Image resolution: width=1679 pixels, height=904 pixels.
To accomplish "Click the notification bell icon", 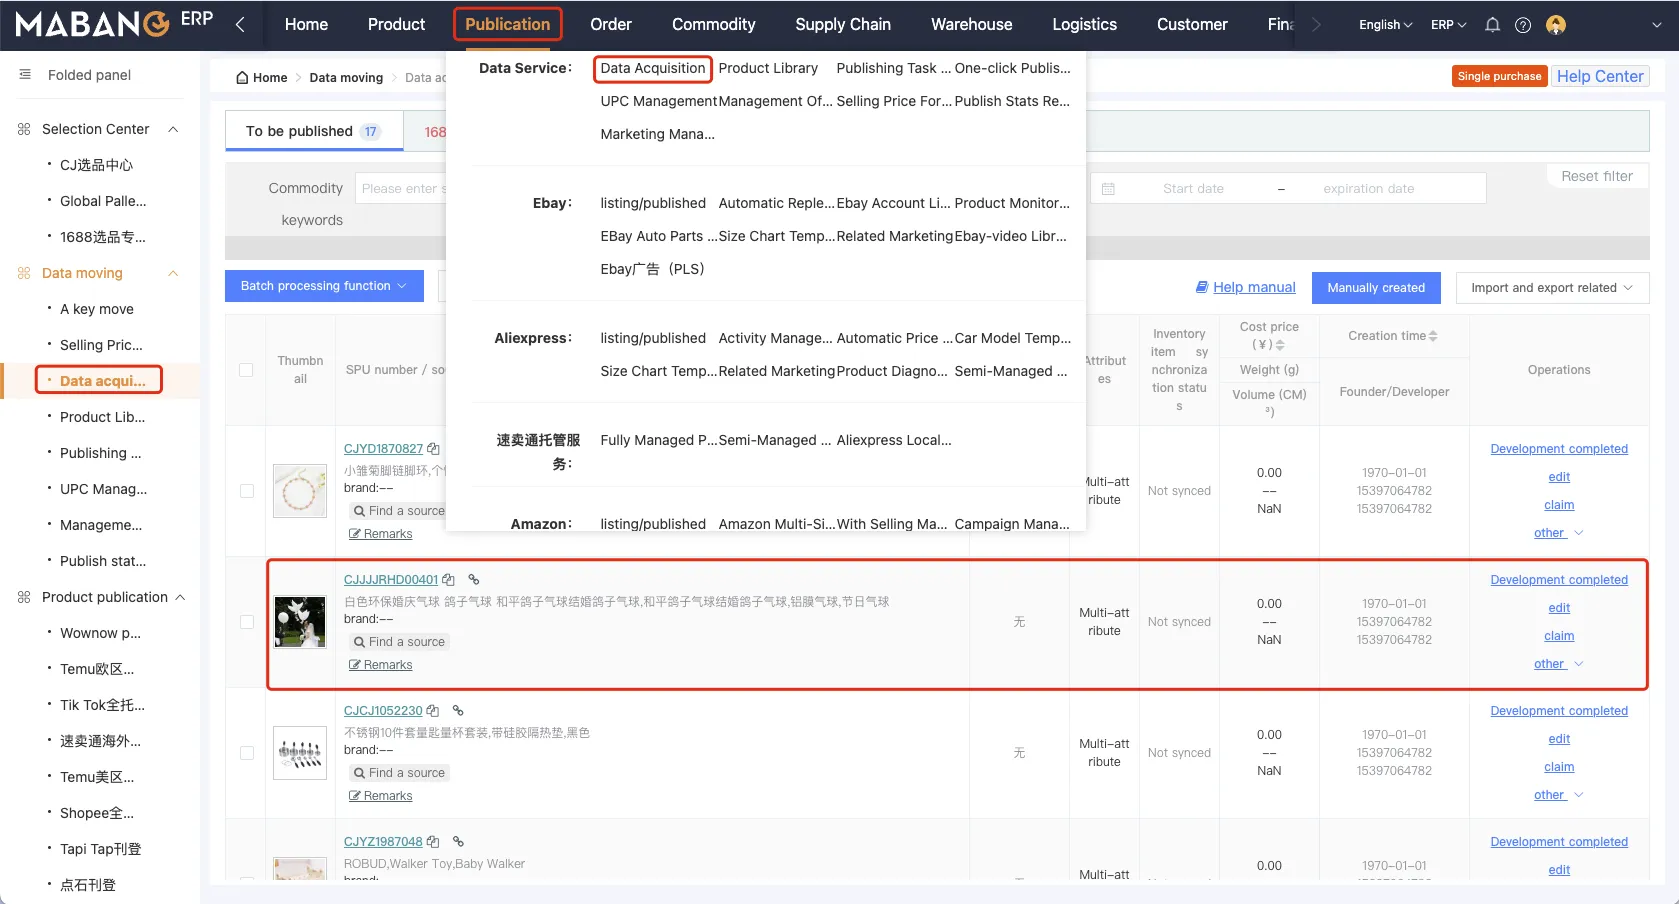I will point(1492,25).
